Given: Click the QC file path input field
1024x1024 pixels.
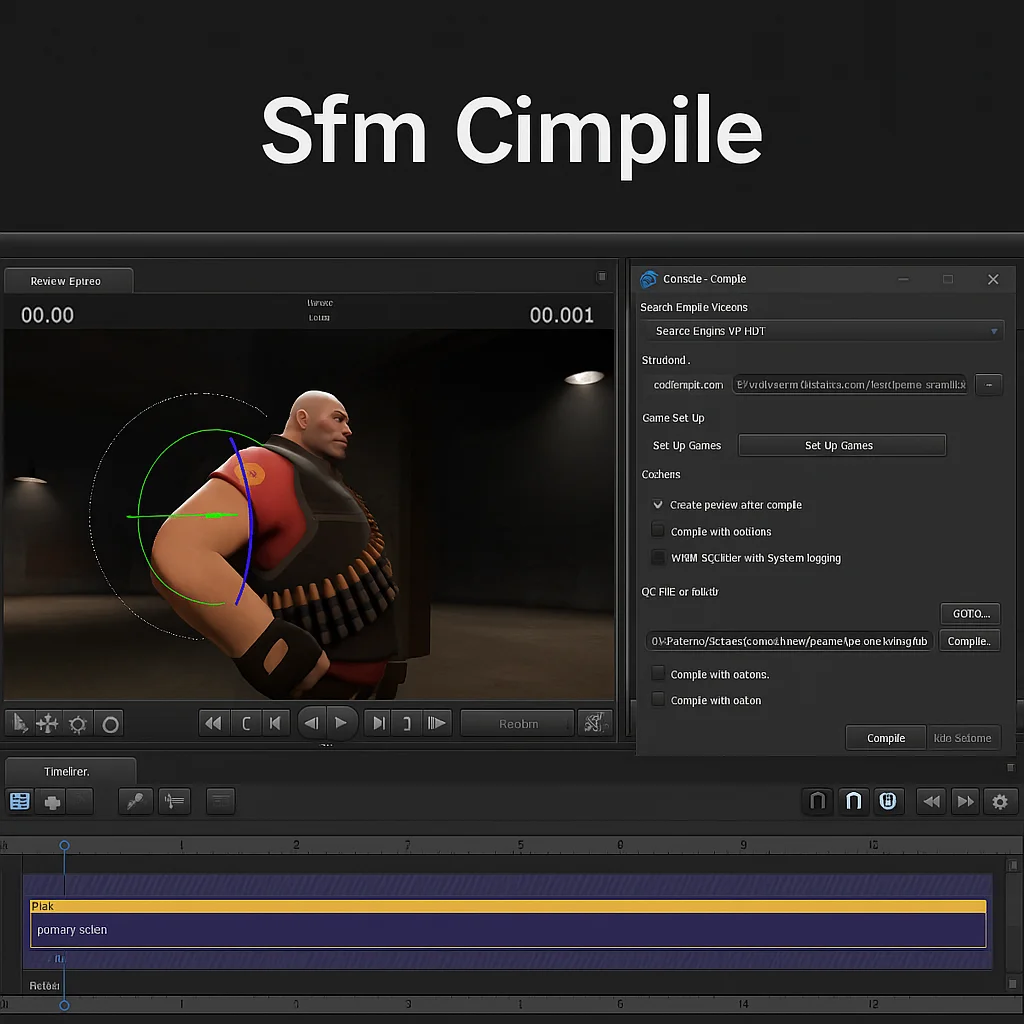Looking at the screenshot, I should (x=789, y=641).
